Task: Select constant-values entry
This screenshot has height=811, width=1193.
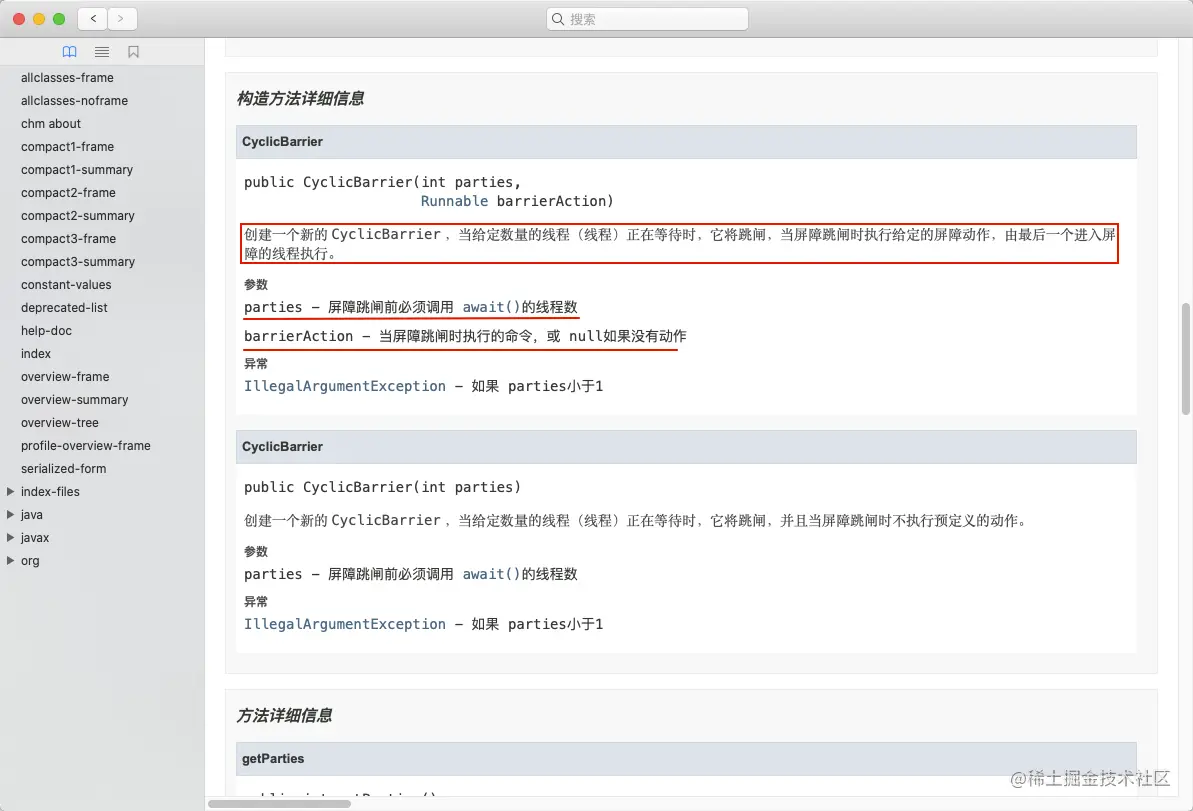Action: 66,285
